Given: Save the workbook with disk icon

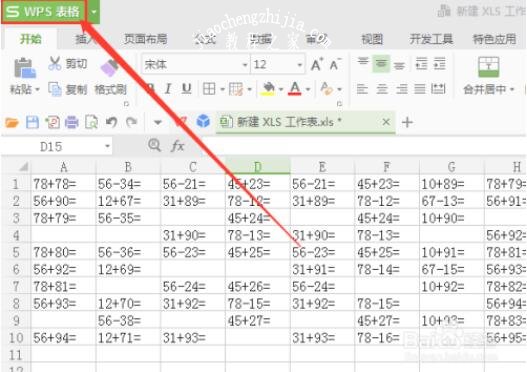Looking at the screenshot, I should coord(32,122).
